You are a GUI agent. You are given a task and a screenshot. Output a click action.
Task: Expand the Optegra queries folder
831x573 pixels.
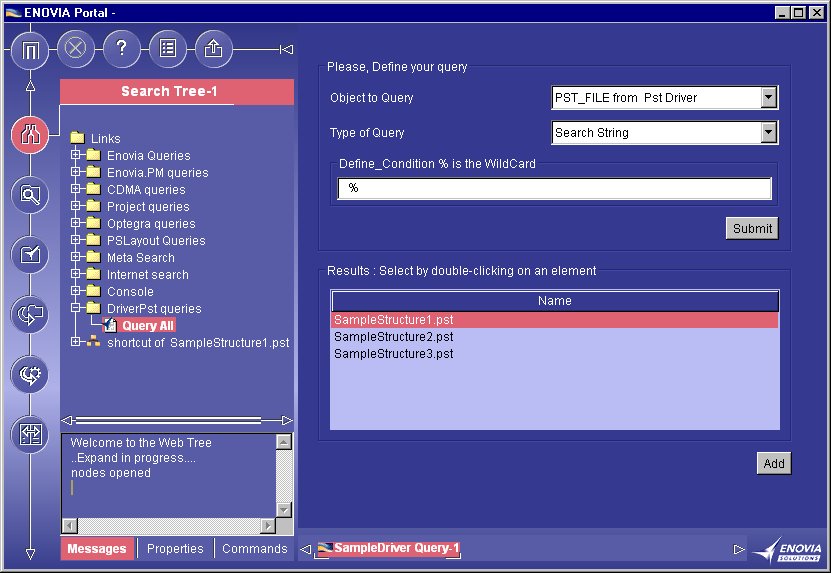(x=75, y=223)
